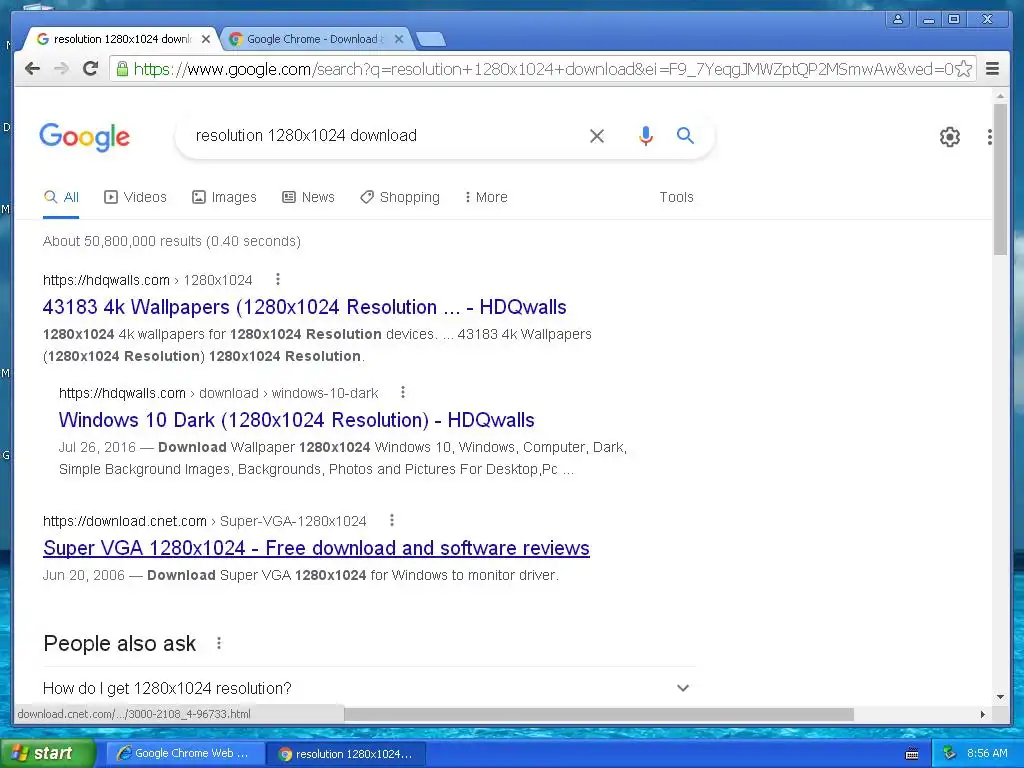Click 'About 50,800,000 results' text
This screenshot has height=768, width=1024.
pyautogui.click(x=172, y=241)
